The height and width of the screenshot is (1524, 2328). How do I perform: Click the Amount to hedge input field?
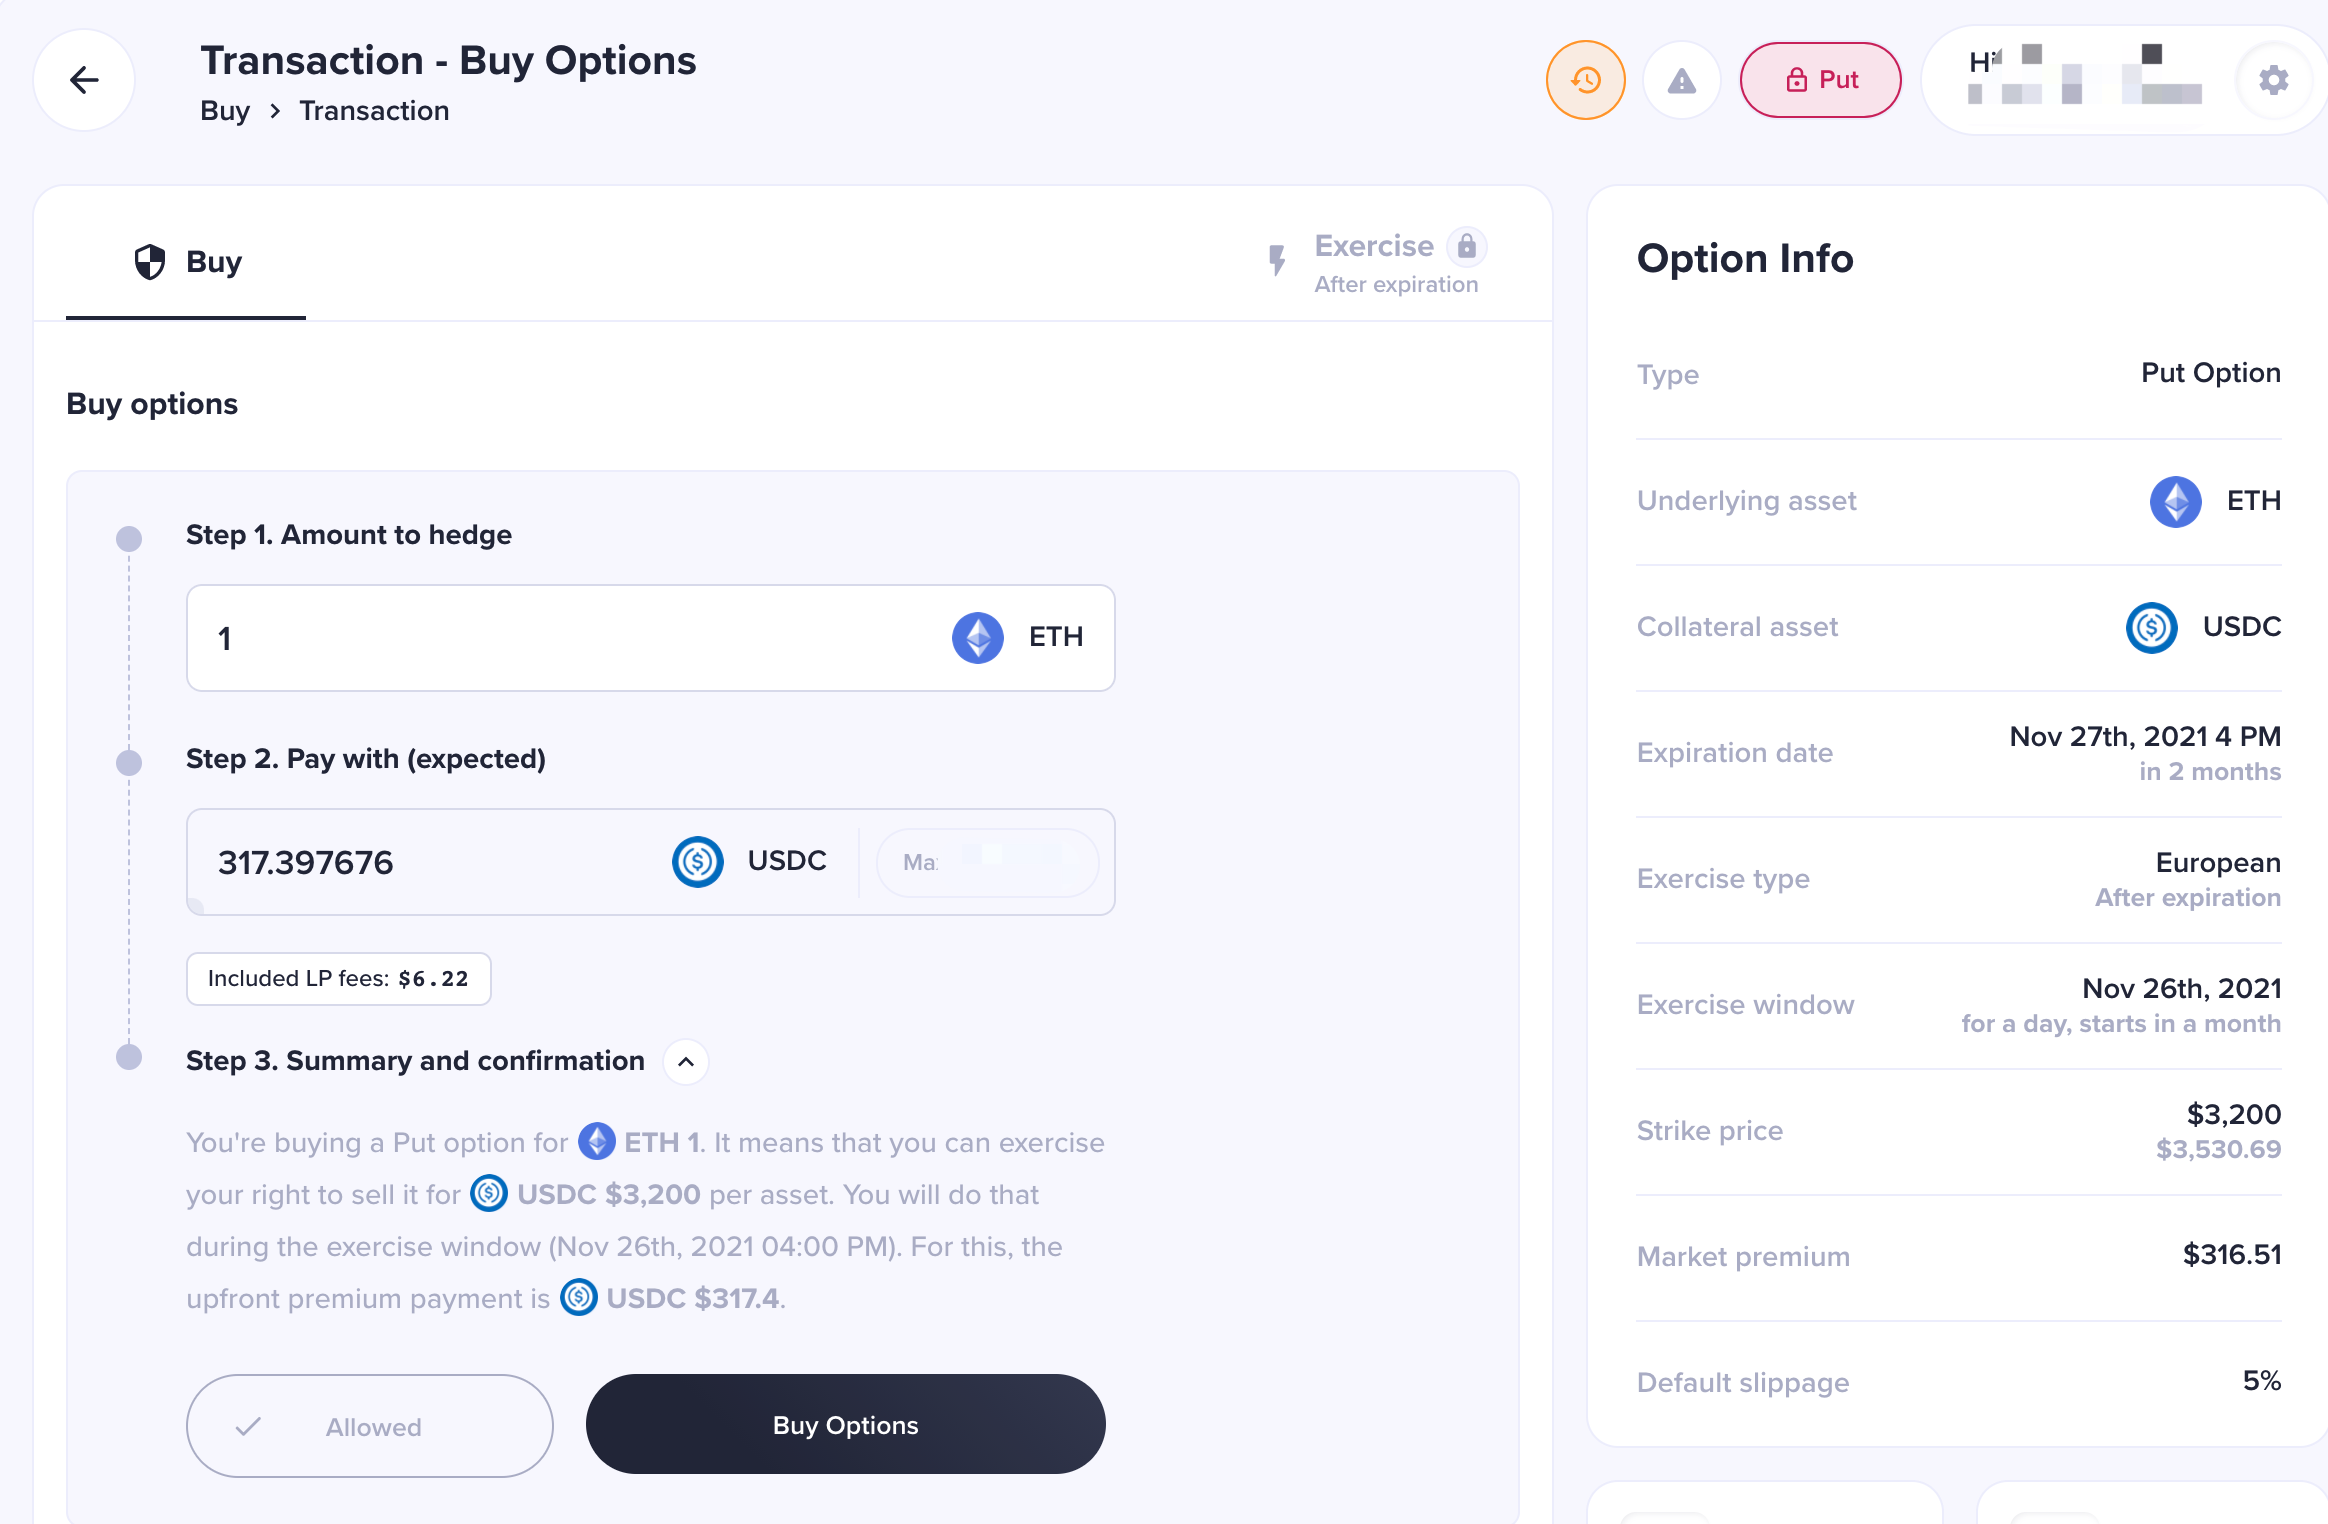pyautogui.click(x=651, y=638)
